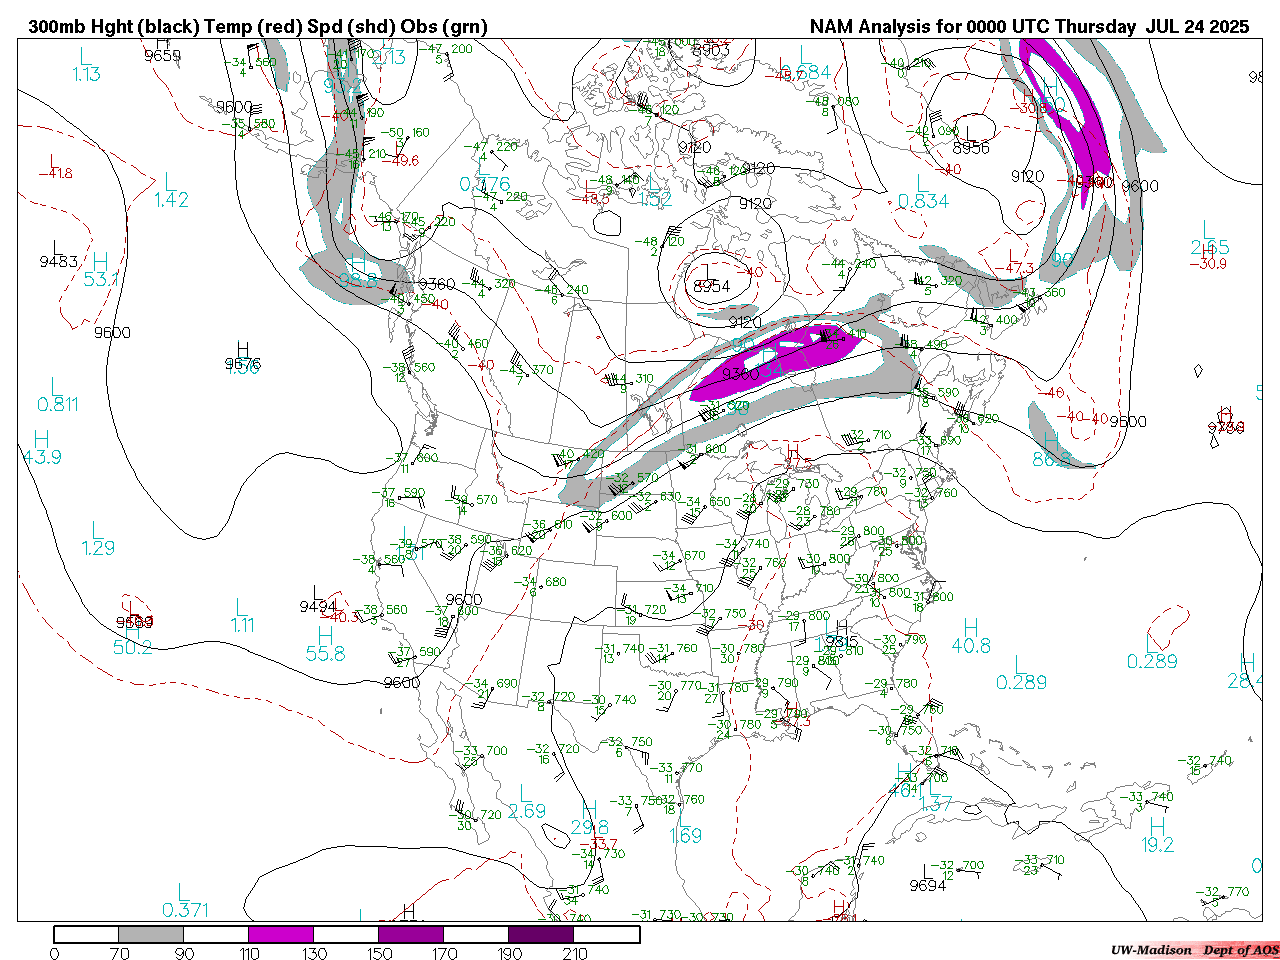Click the cyan low value '1.29'
Viewport: 1280px width, 960px height.
(98, 548)
